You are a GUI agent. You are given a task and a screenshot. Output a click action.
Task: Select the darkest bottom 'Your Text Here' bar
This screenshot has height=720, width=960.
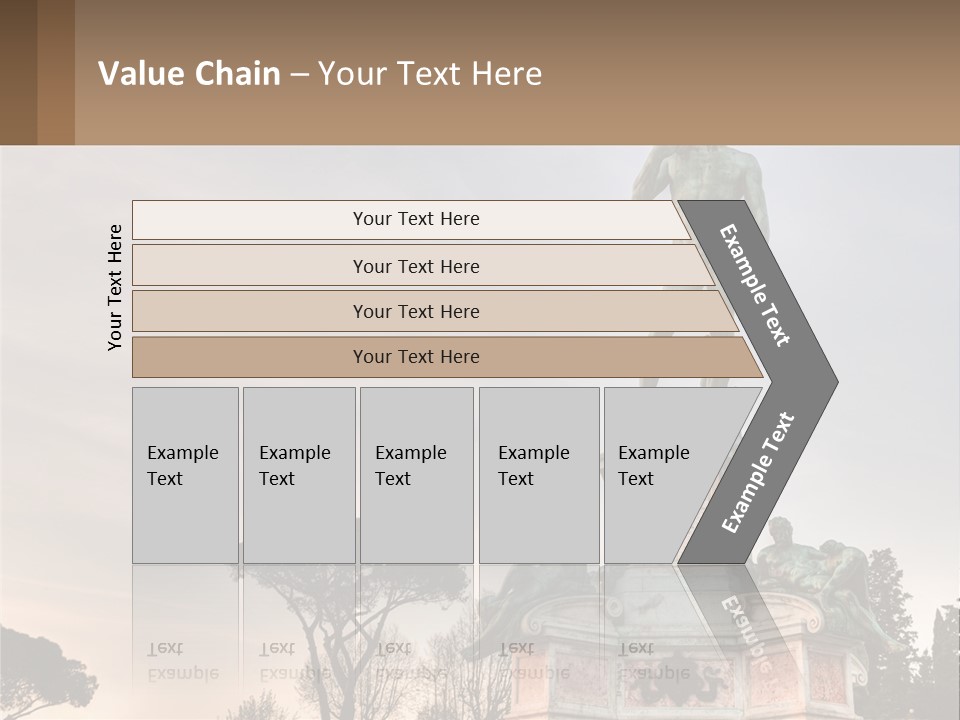coord(416,357)
